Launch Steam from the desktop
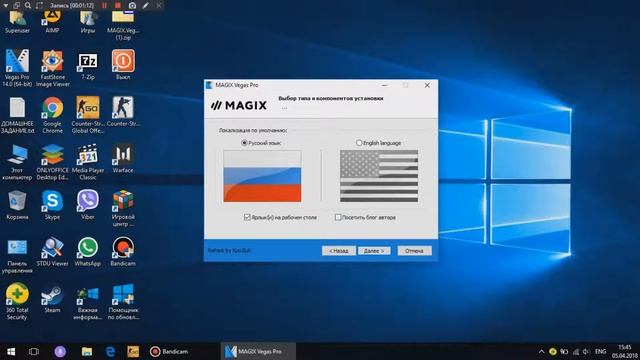 tap(52, 298)
